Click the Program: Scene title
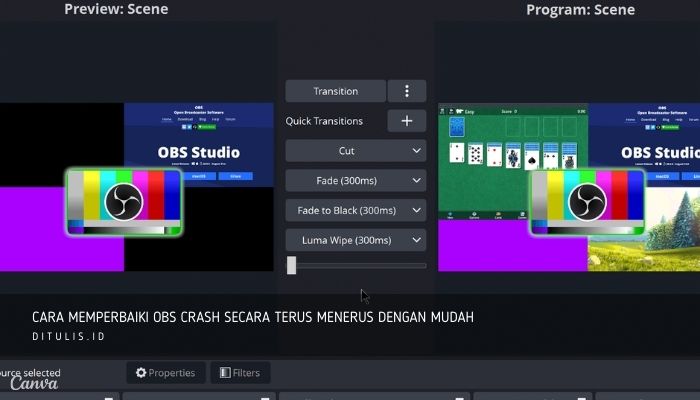The height and width of the screenshot is (400, 700). tap(580, 10)
